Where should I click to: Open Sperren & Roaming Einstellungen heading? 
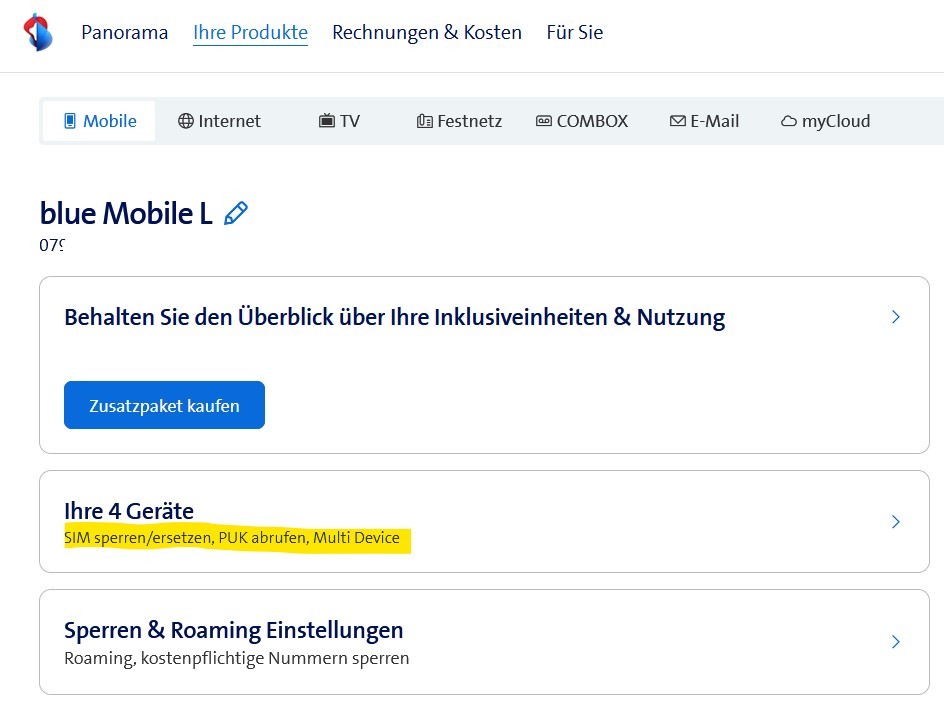click(x=233, y=630)
